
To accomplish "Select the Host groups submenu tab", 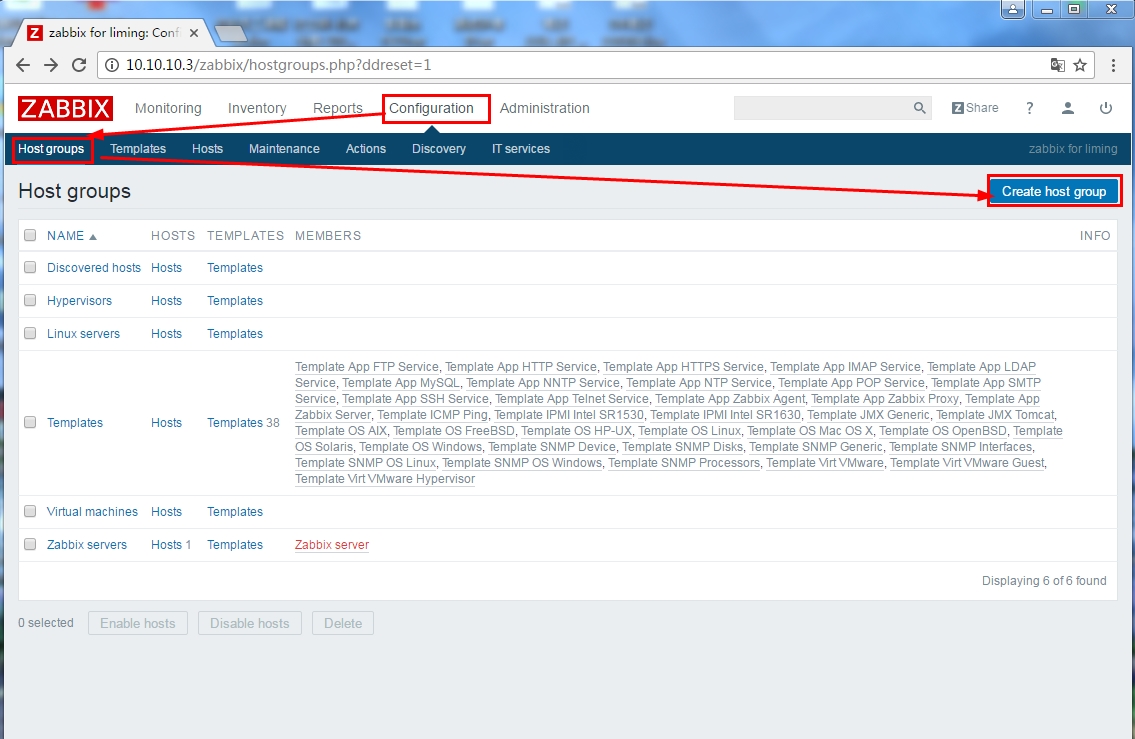I will pos(51,149).
